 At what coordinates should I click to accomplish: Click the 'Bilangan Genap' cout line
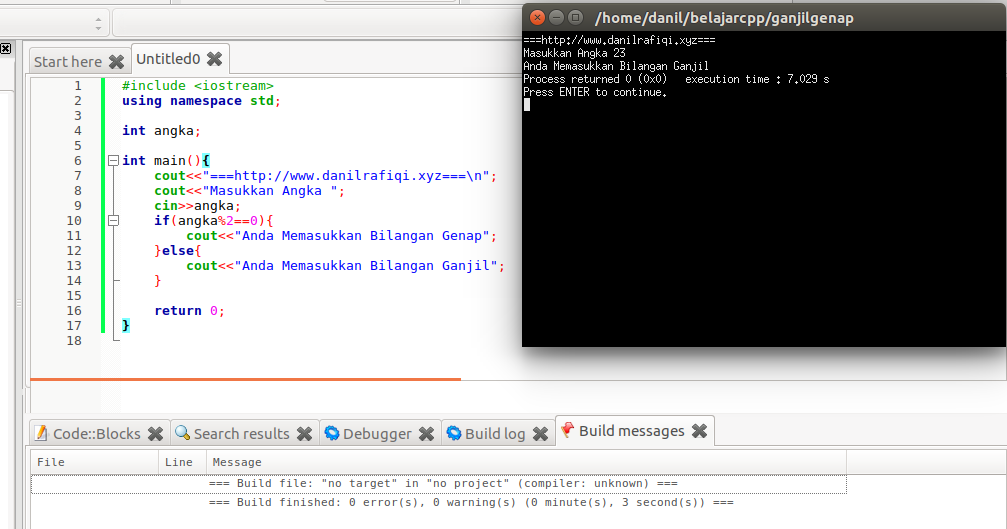click(342, 236)
